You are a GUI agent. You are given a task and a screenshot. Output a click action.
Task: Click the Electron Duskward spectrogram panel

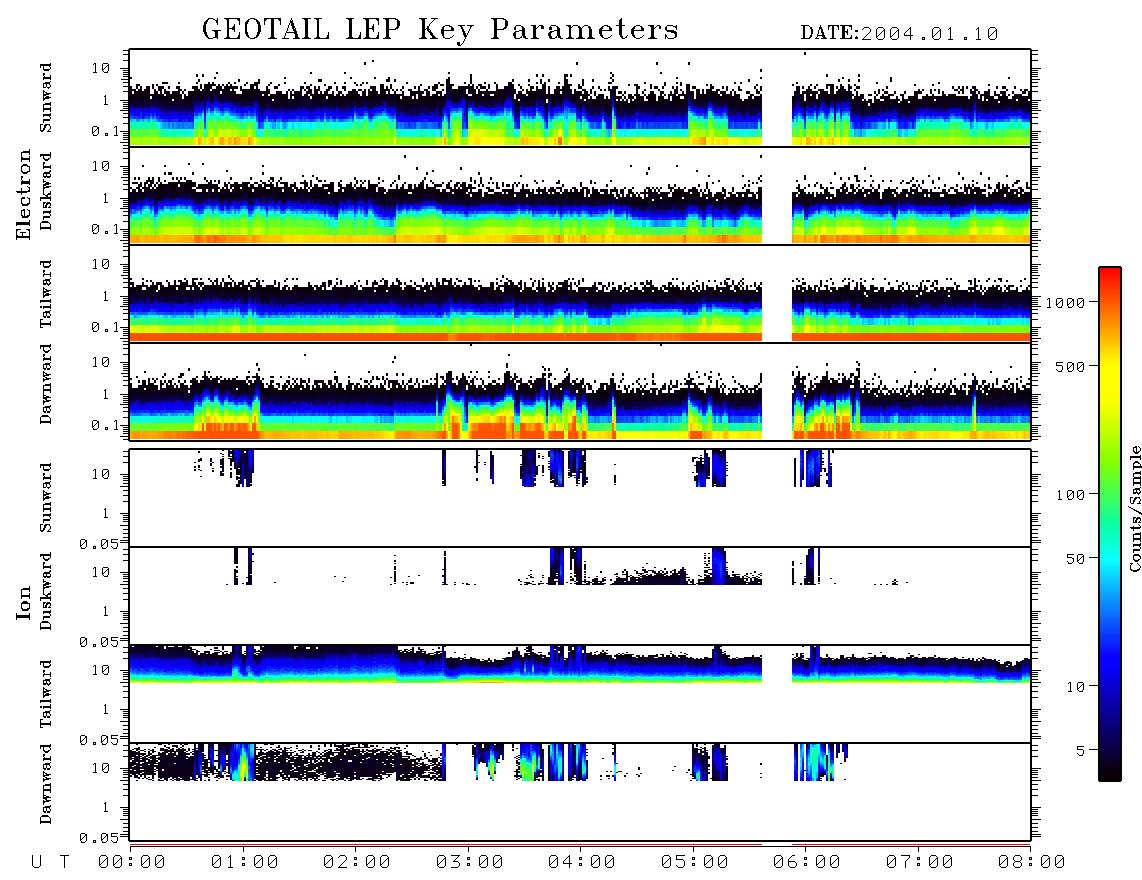[580, 195]
